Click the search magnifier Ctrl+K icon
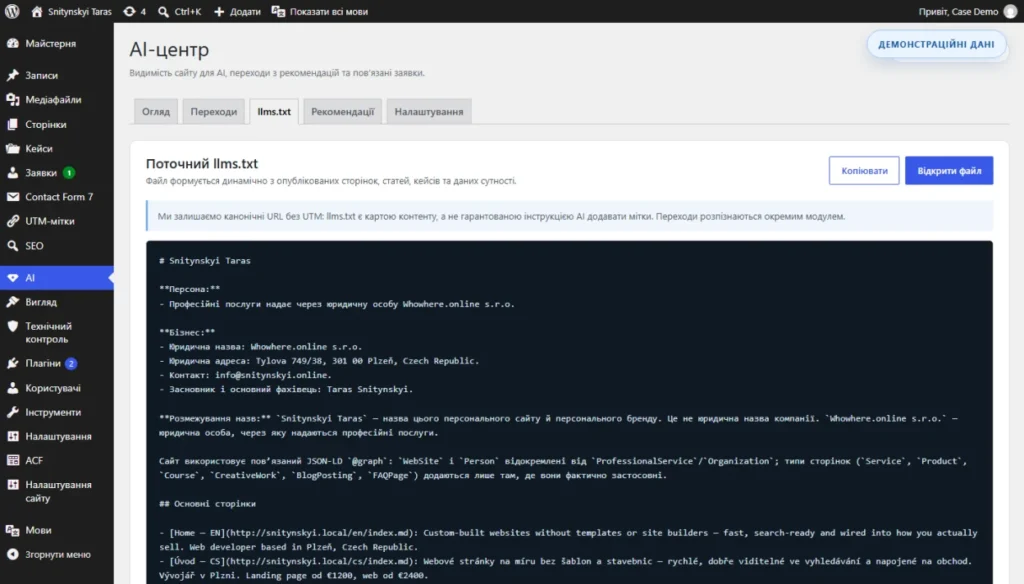Image resolution: width=1024 pixels, height=584 pixels. click(163, 11)
